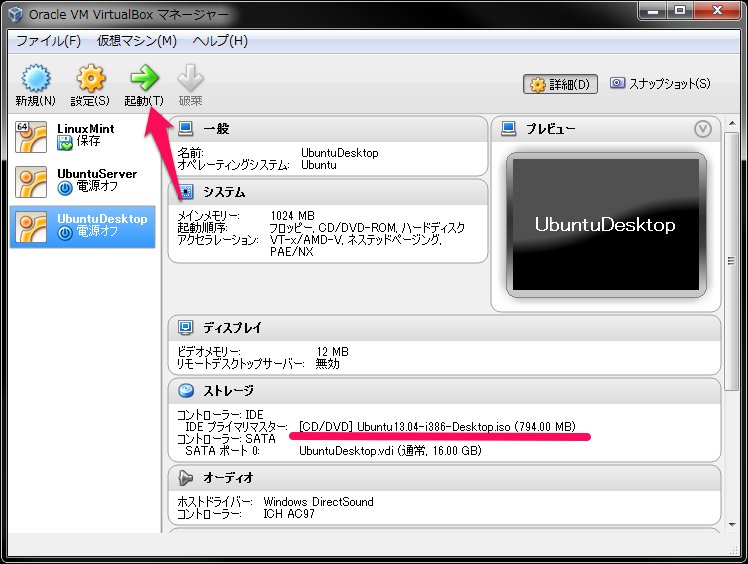Open the オーディオ section header
The height and width of the screenshot is (564, 748).
444,478
